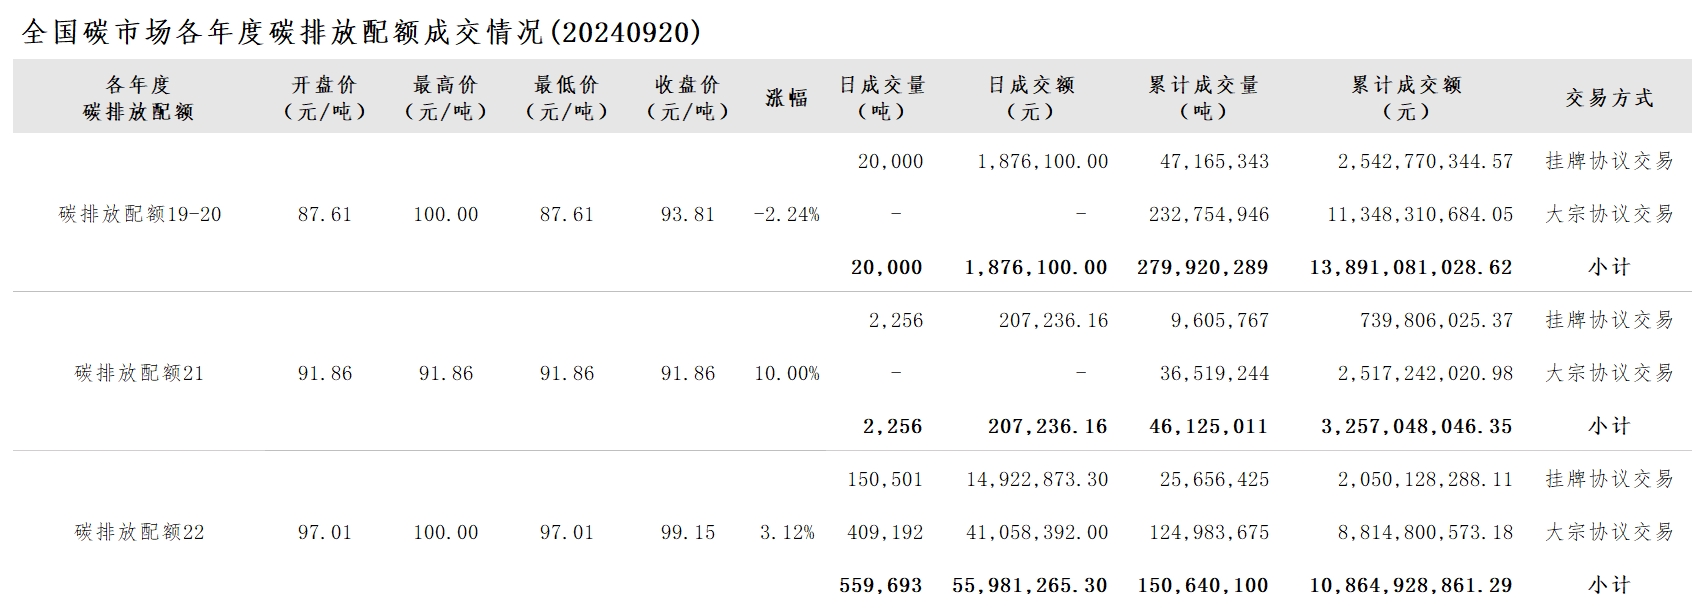The height and width of the screenshot is (610, 1707).
Task: Select the -2.24% change value
Action: [x=787, y=214]
